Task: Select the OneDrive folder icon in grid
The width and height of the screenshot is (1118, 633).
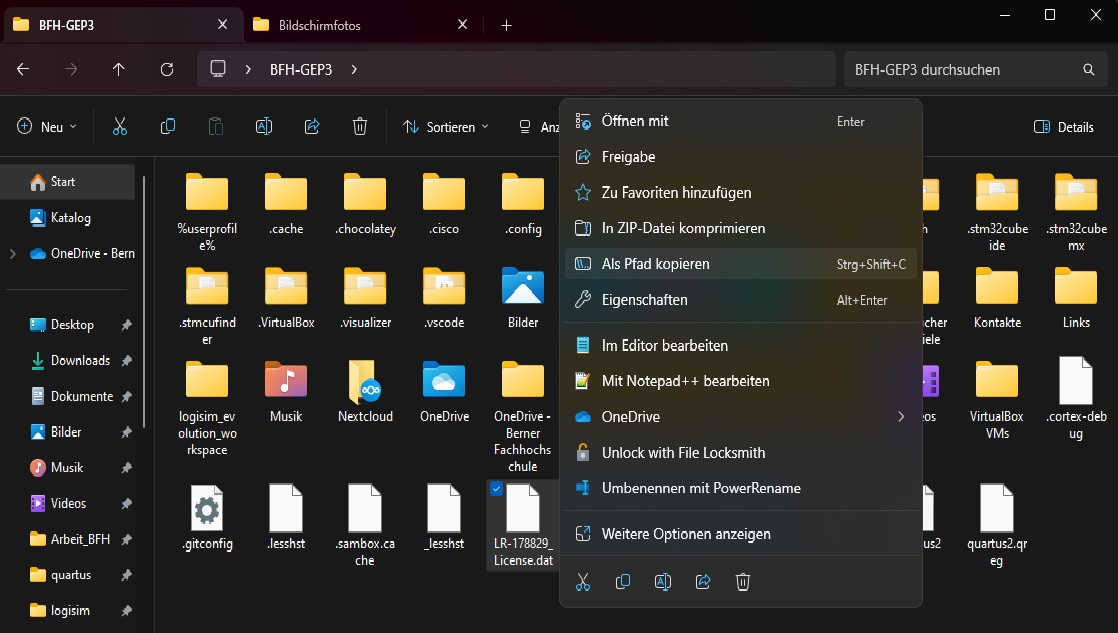Action: point(444,391)
